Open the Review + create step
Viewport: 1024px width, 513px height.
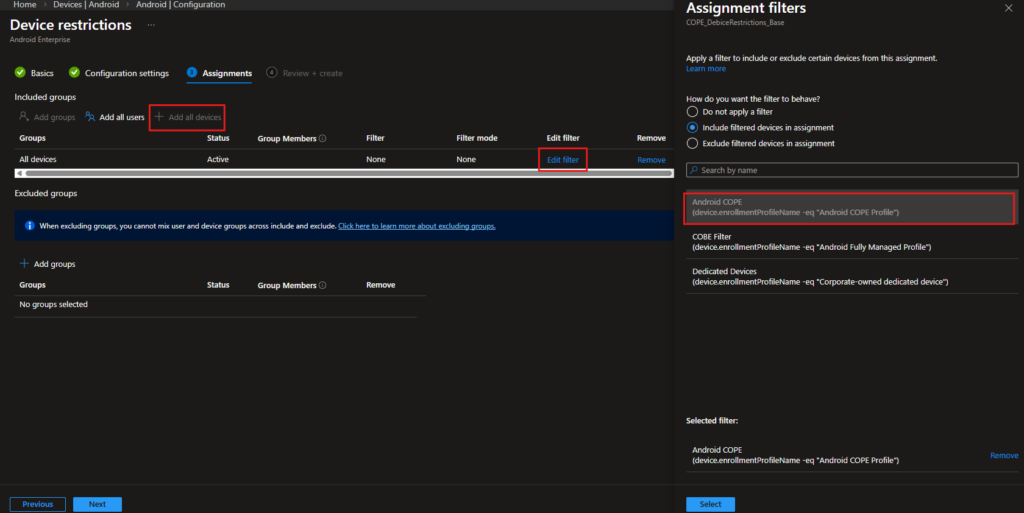tap(310, 73)
